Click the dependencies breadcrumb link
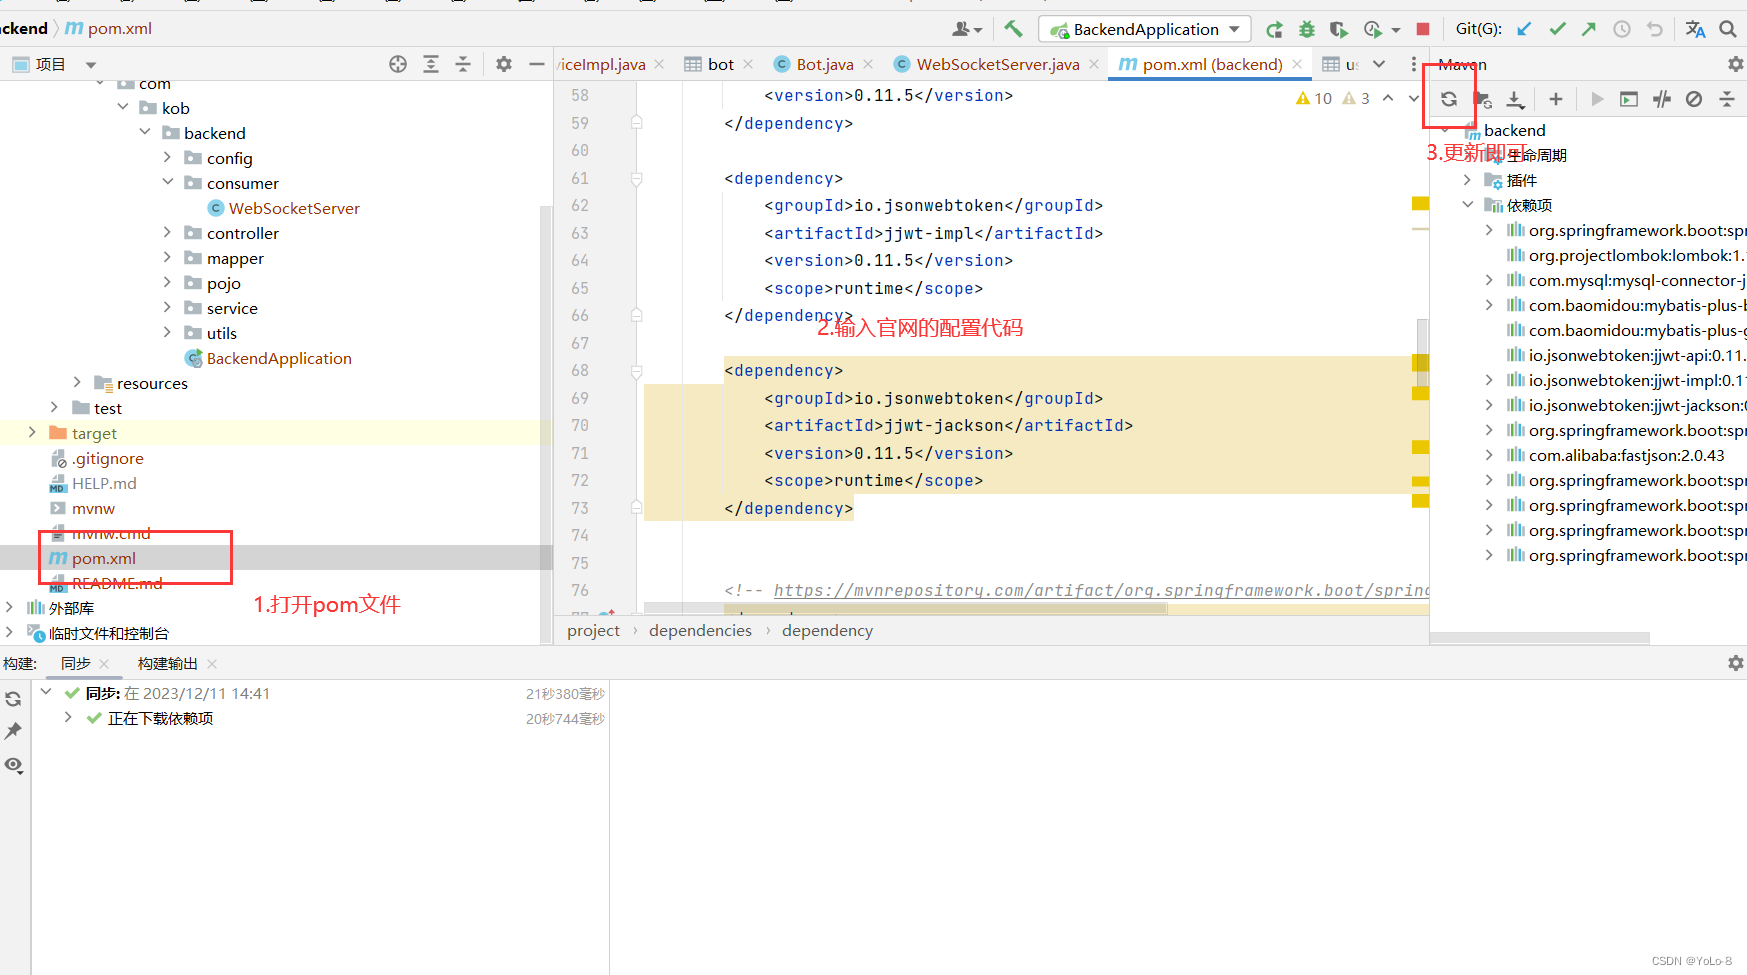Viewport: 1747px width, 975px height. point(700,630)
